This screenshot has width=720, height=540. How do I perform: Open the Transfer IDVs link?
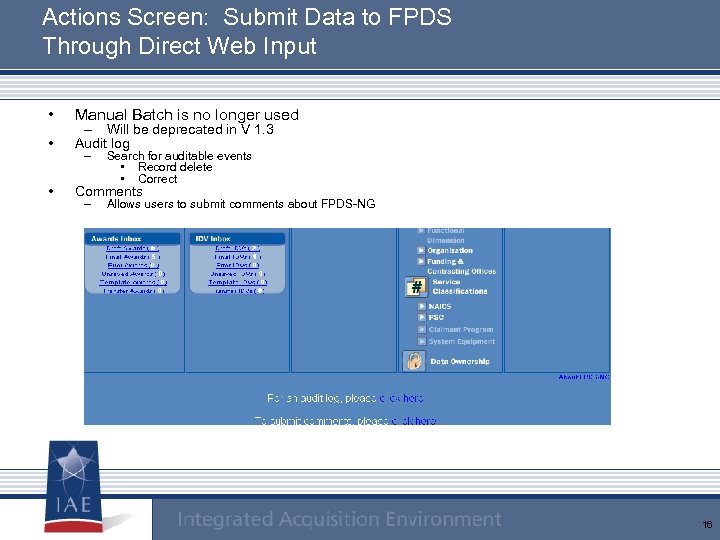tap(239, 291)
